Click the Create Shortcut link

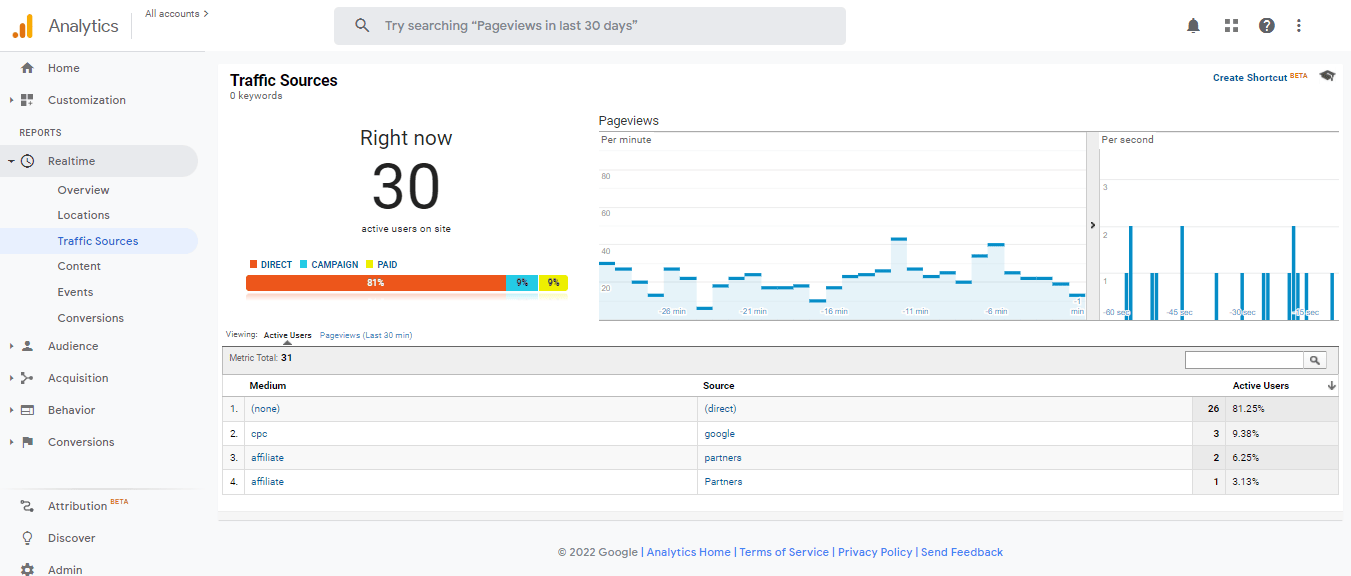pyautogui.click(x=1250, y=77)
